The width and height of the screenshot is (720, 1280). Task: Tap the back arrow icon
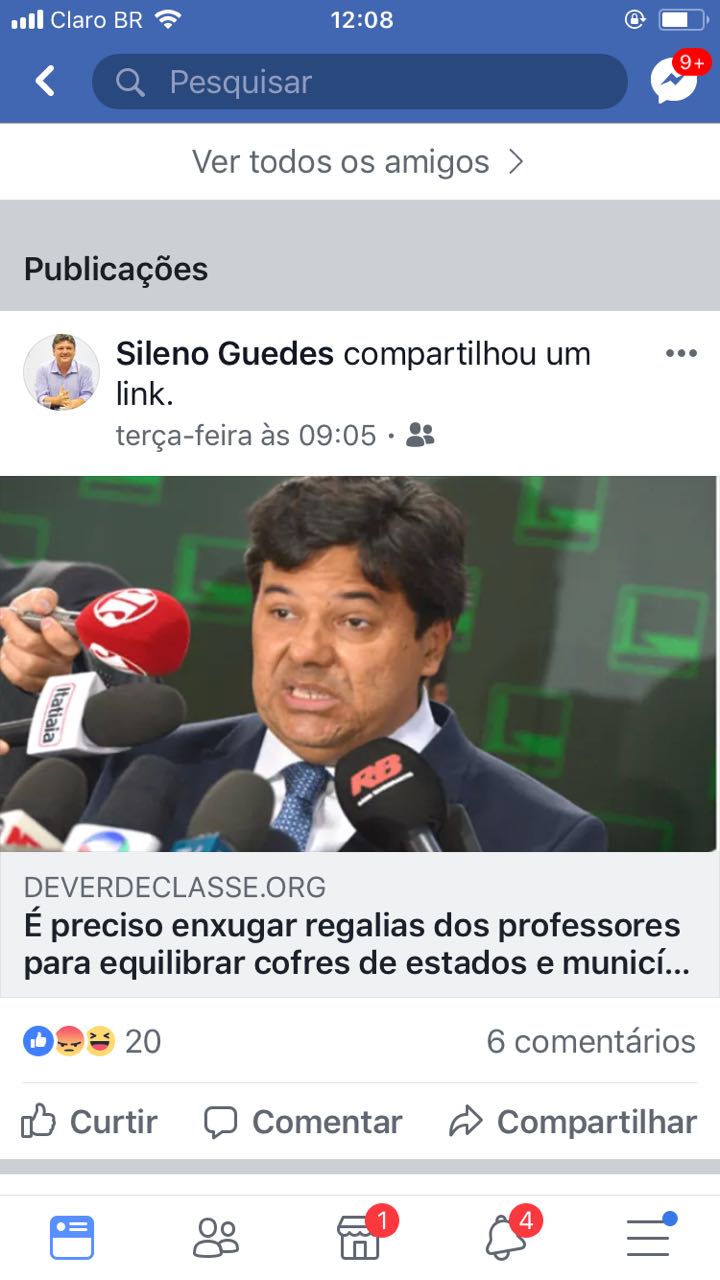coord(45,81)
